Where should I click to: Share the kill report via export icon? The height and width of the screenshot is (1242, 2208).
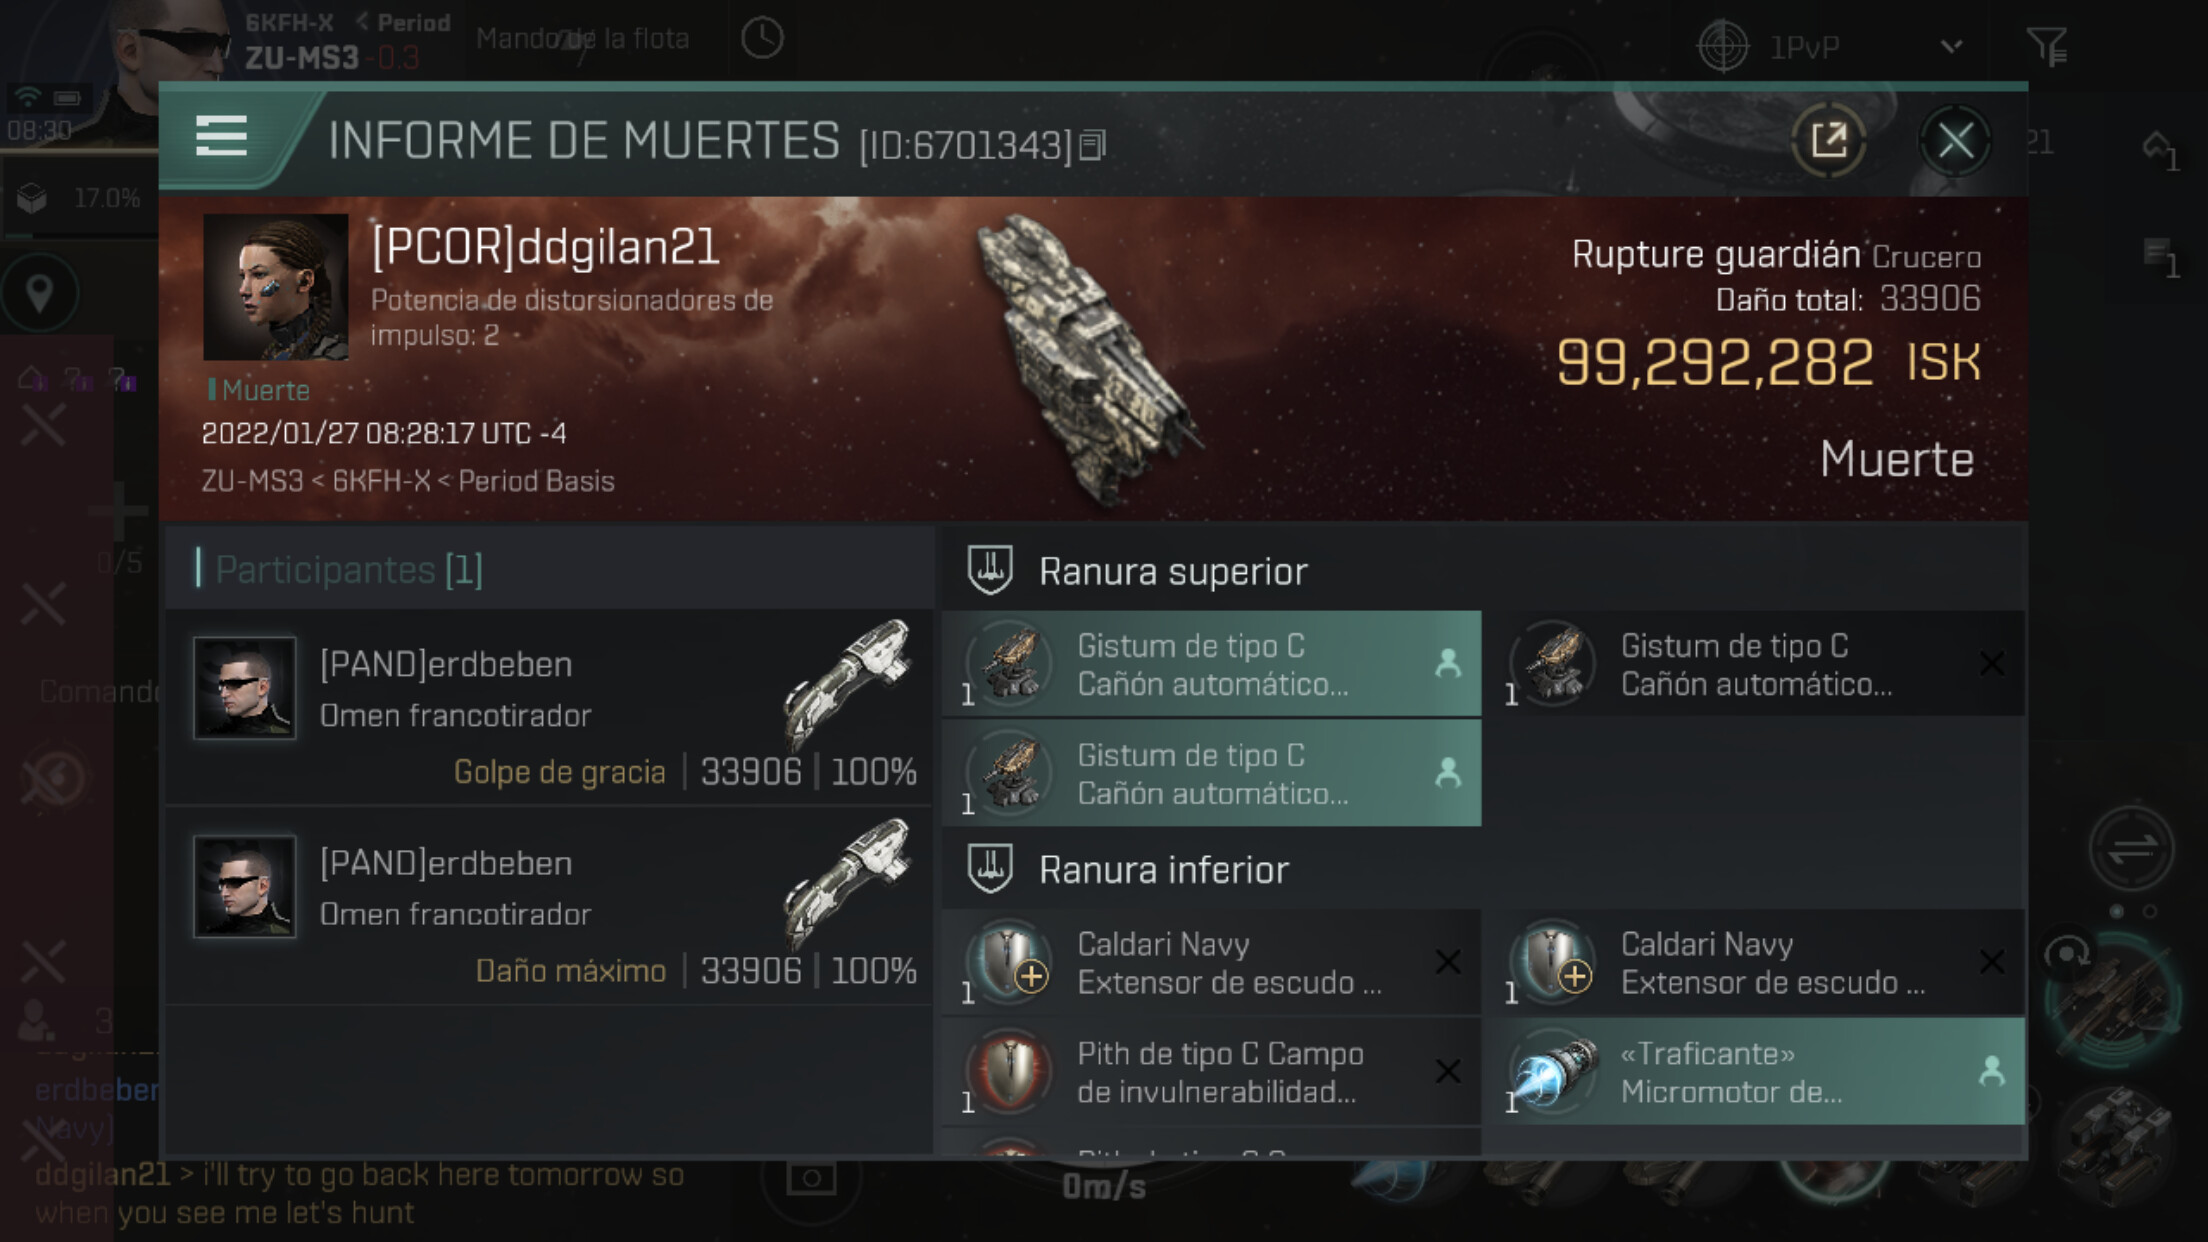(x=1828, y=140)
